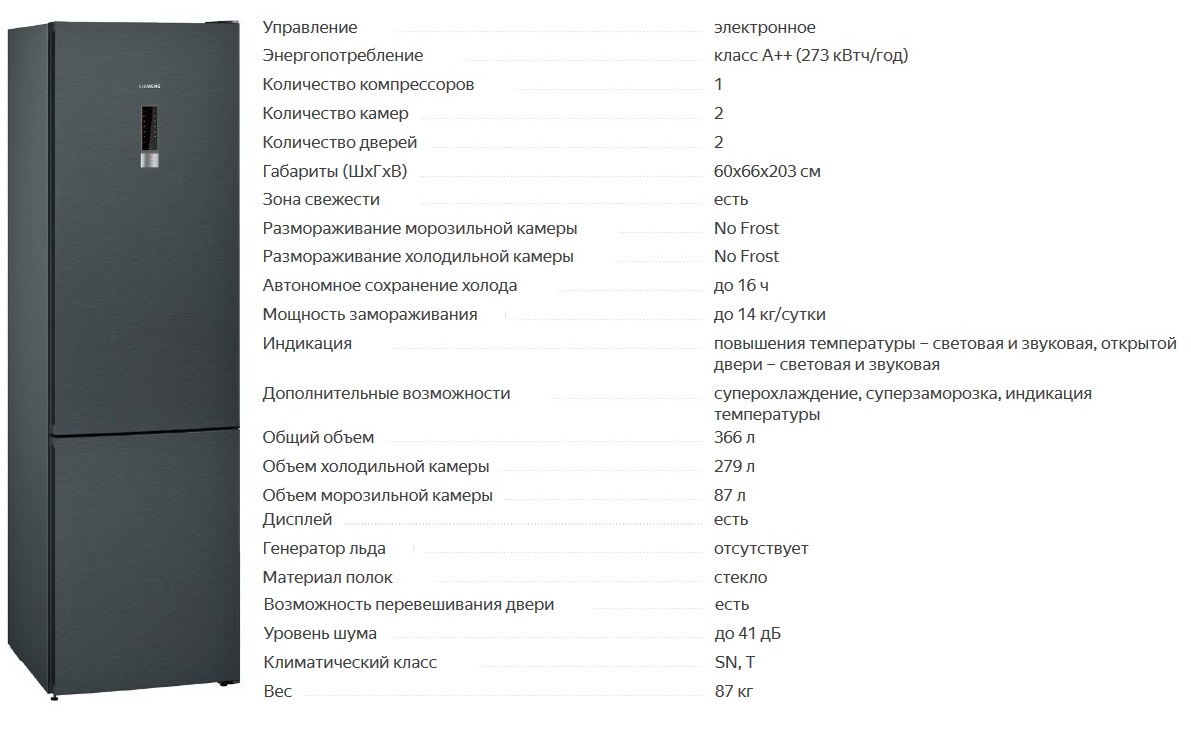Click the "Дополнительные возможности" label
The width and height of the screenshot is (1191, 729).
pyautogui.click(x=386, y=394)
